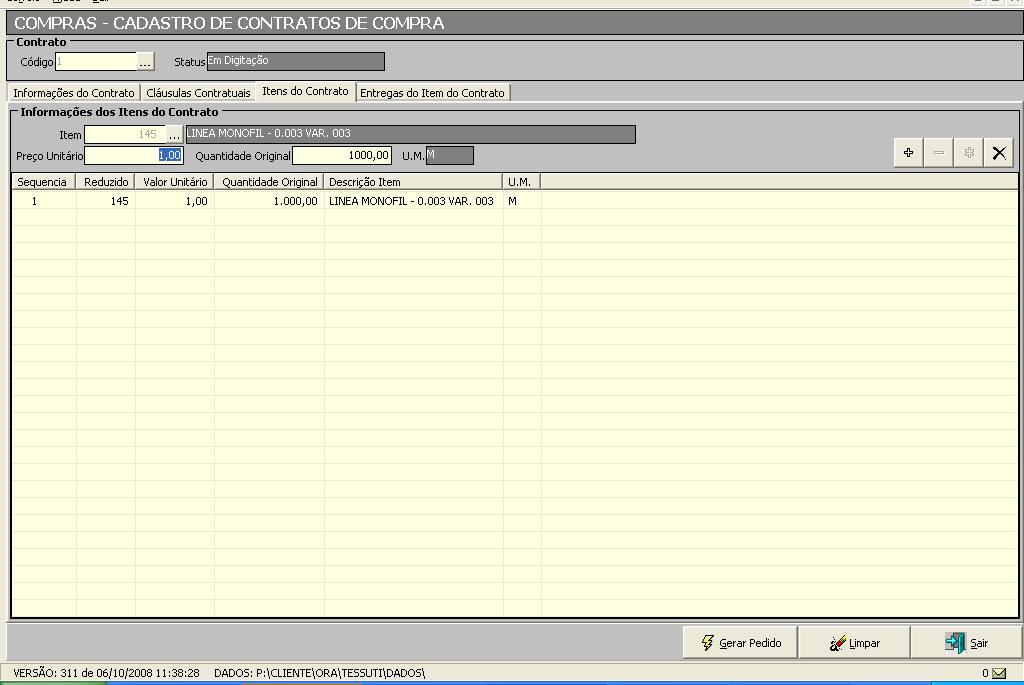1024x685 pixels.
Task: Click the Código input field
Action: click(x=95, y=62)
